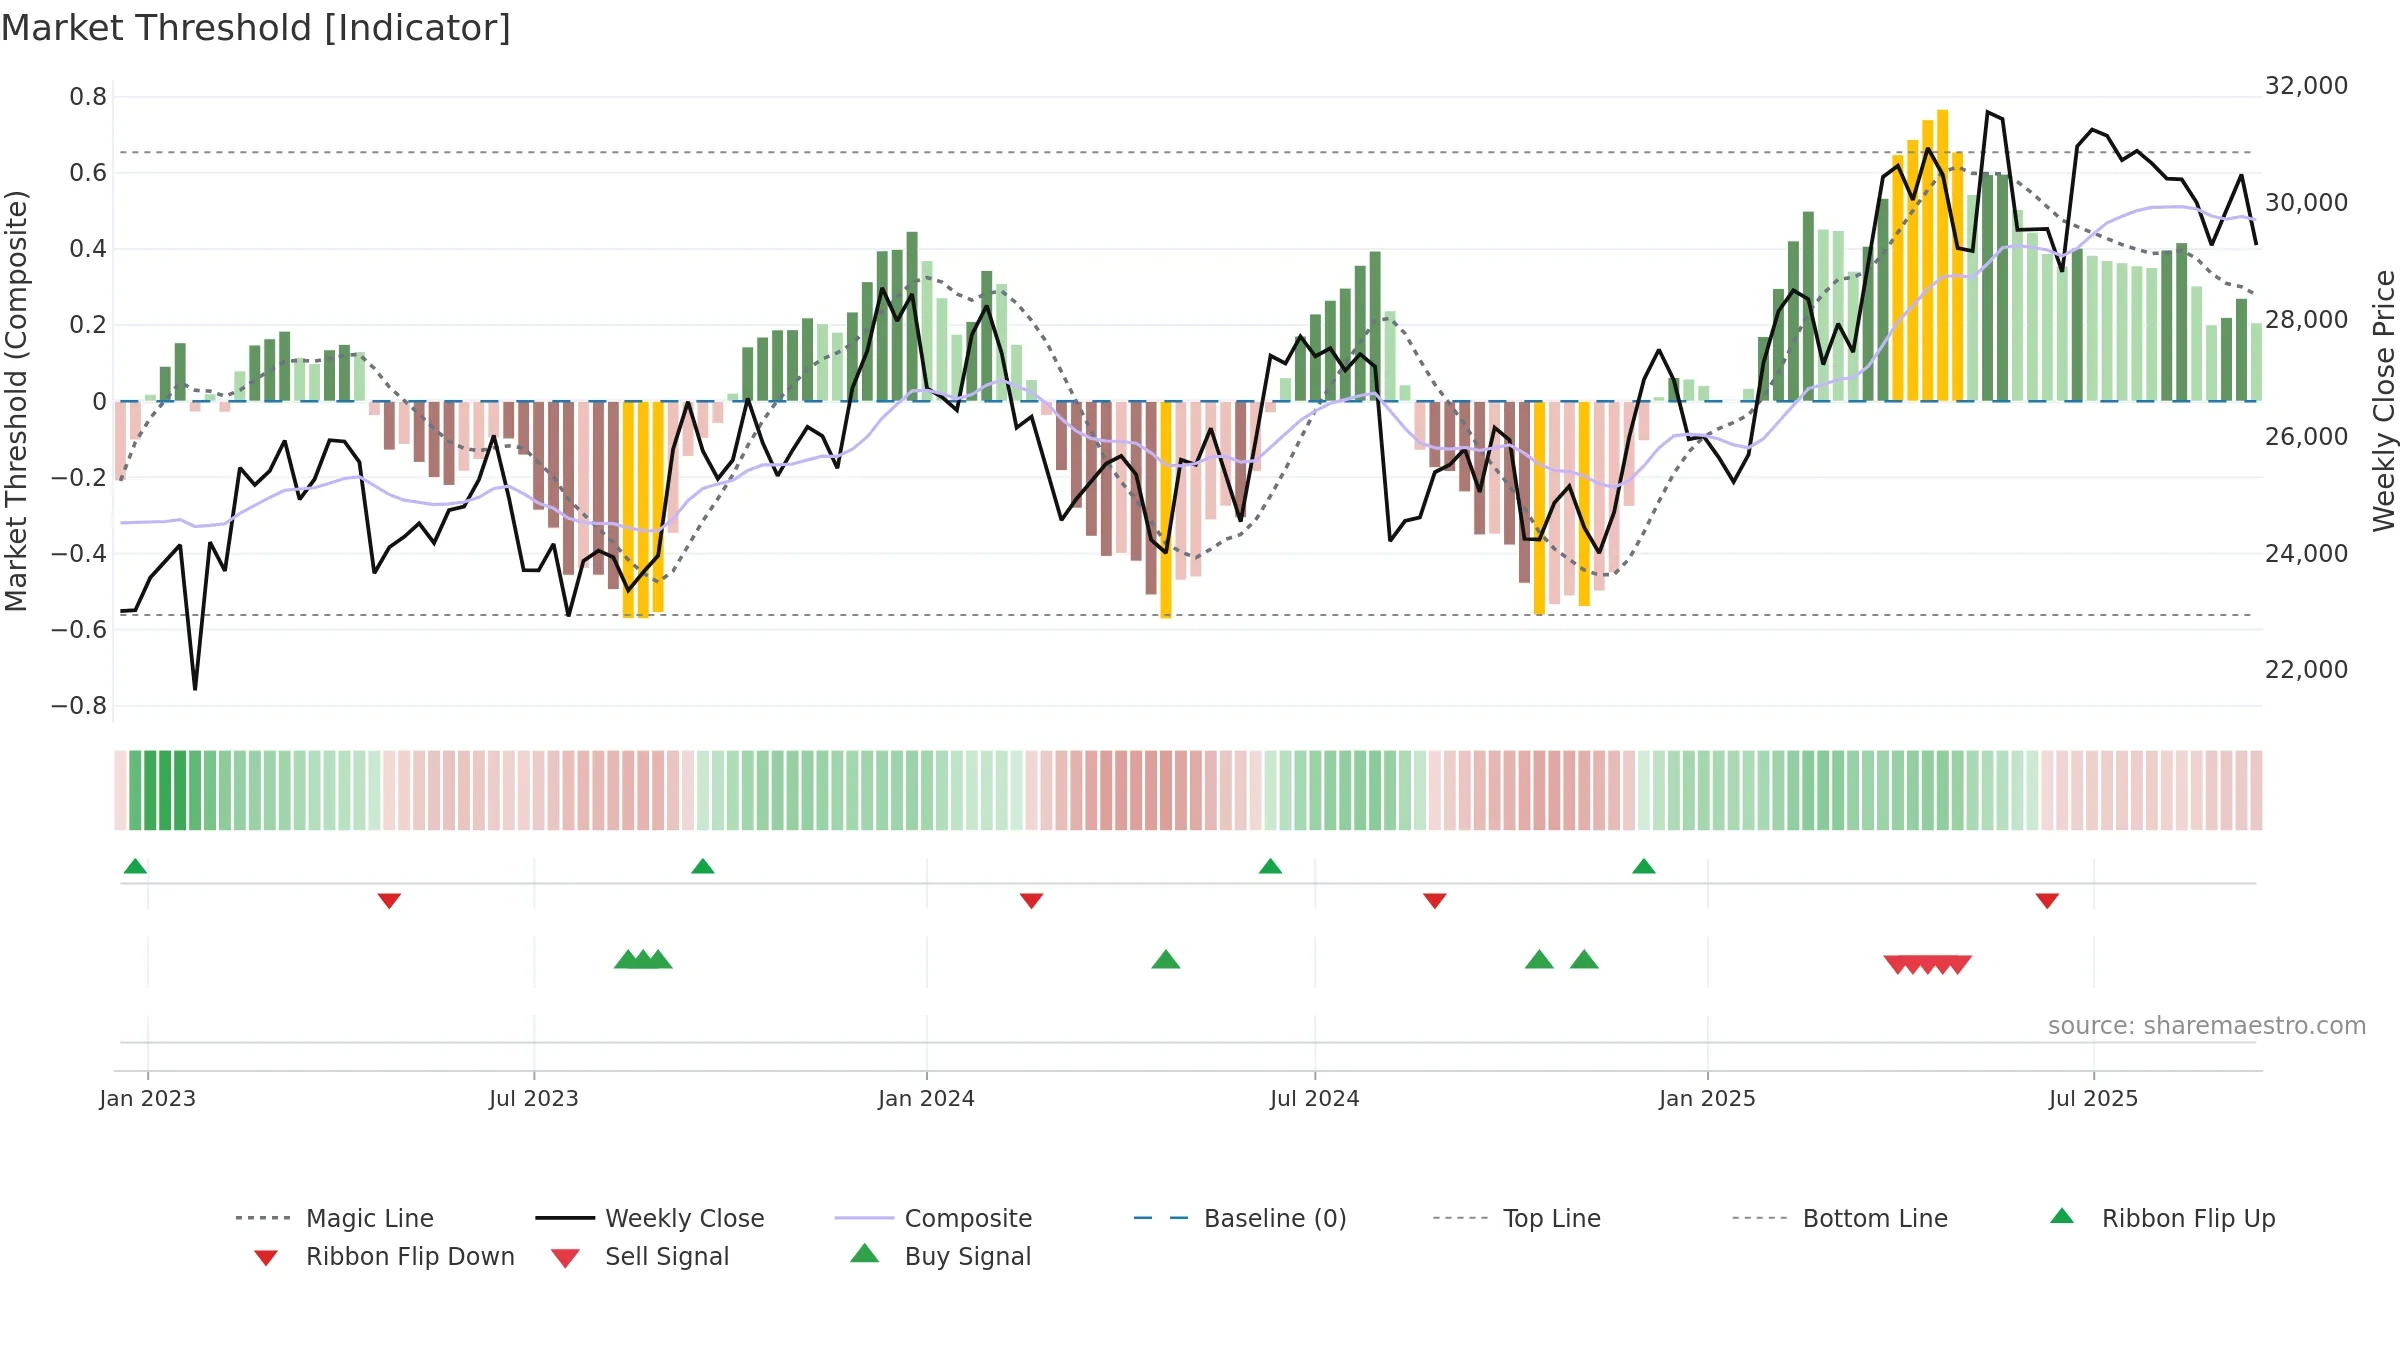Click the Market Threshold [Indicator] chart title
The image size is (2400, 1350).
pyautogui.click(x=256, y=28)
